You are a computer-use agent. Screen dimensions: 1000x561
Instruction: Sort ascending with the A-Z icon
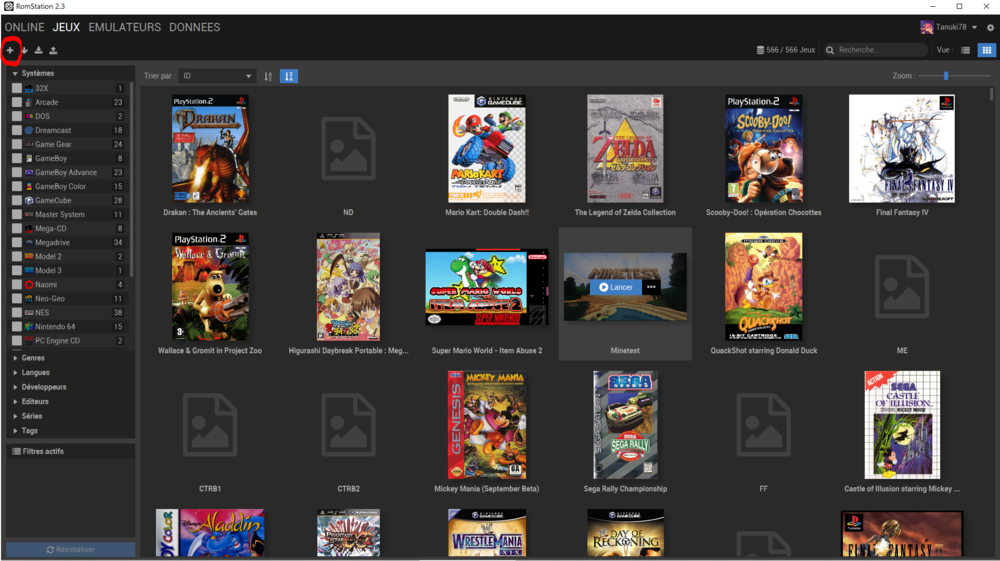click(268, 76)
